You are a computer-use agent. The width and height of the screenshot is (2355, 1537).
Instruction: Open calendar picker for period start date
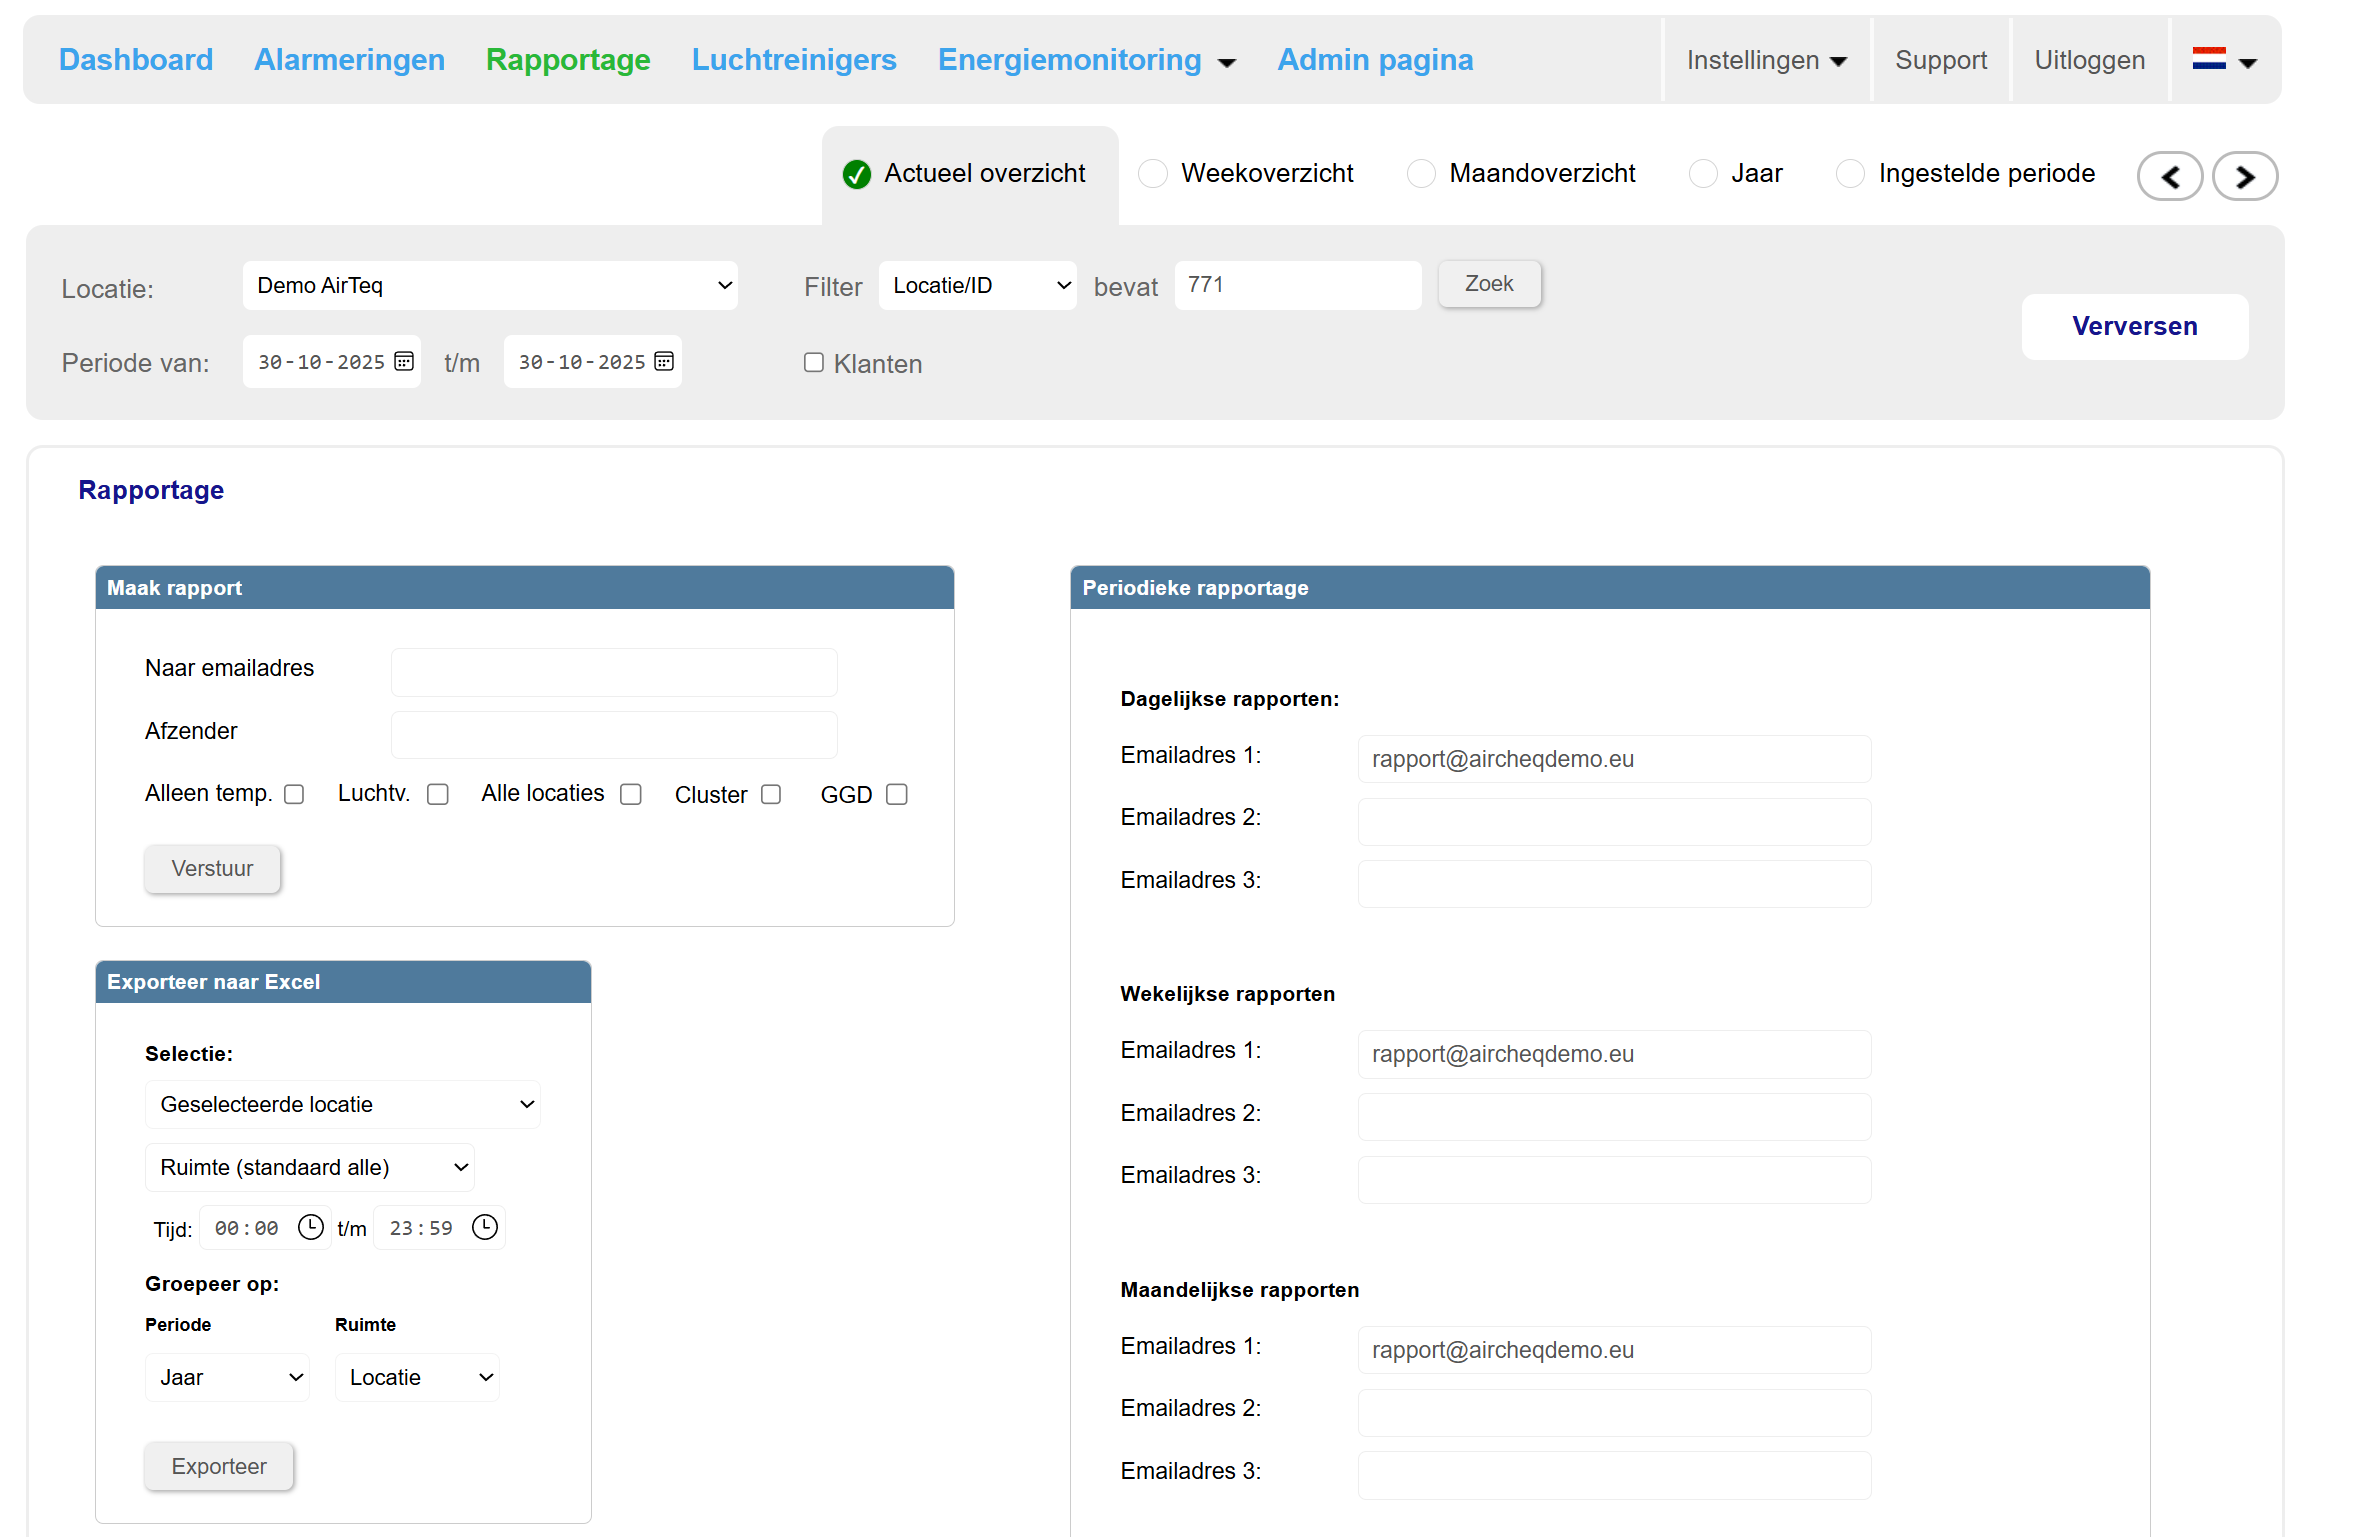click(x=404, y=361)
